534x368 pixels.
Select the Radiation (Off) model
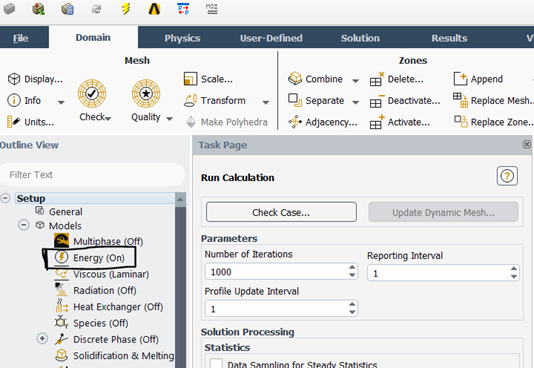click(x=95, y=290)
